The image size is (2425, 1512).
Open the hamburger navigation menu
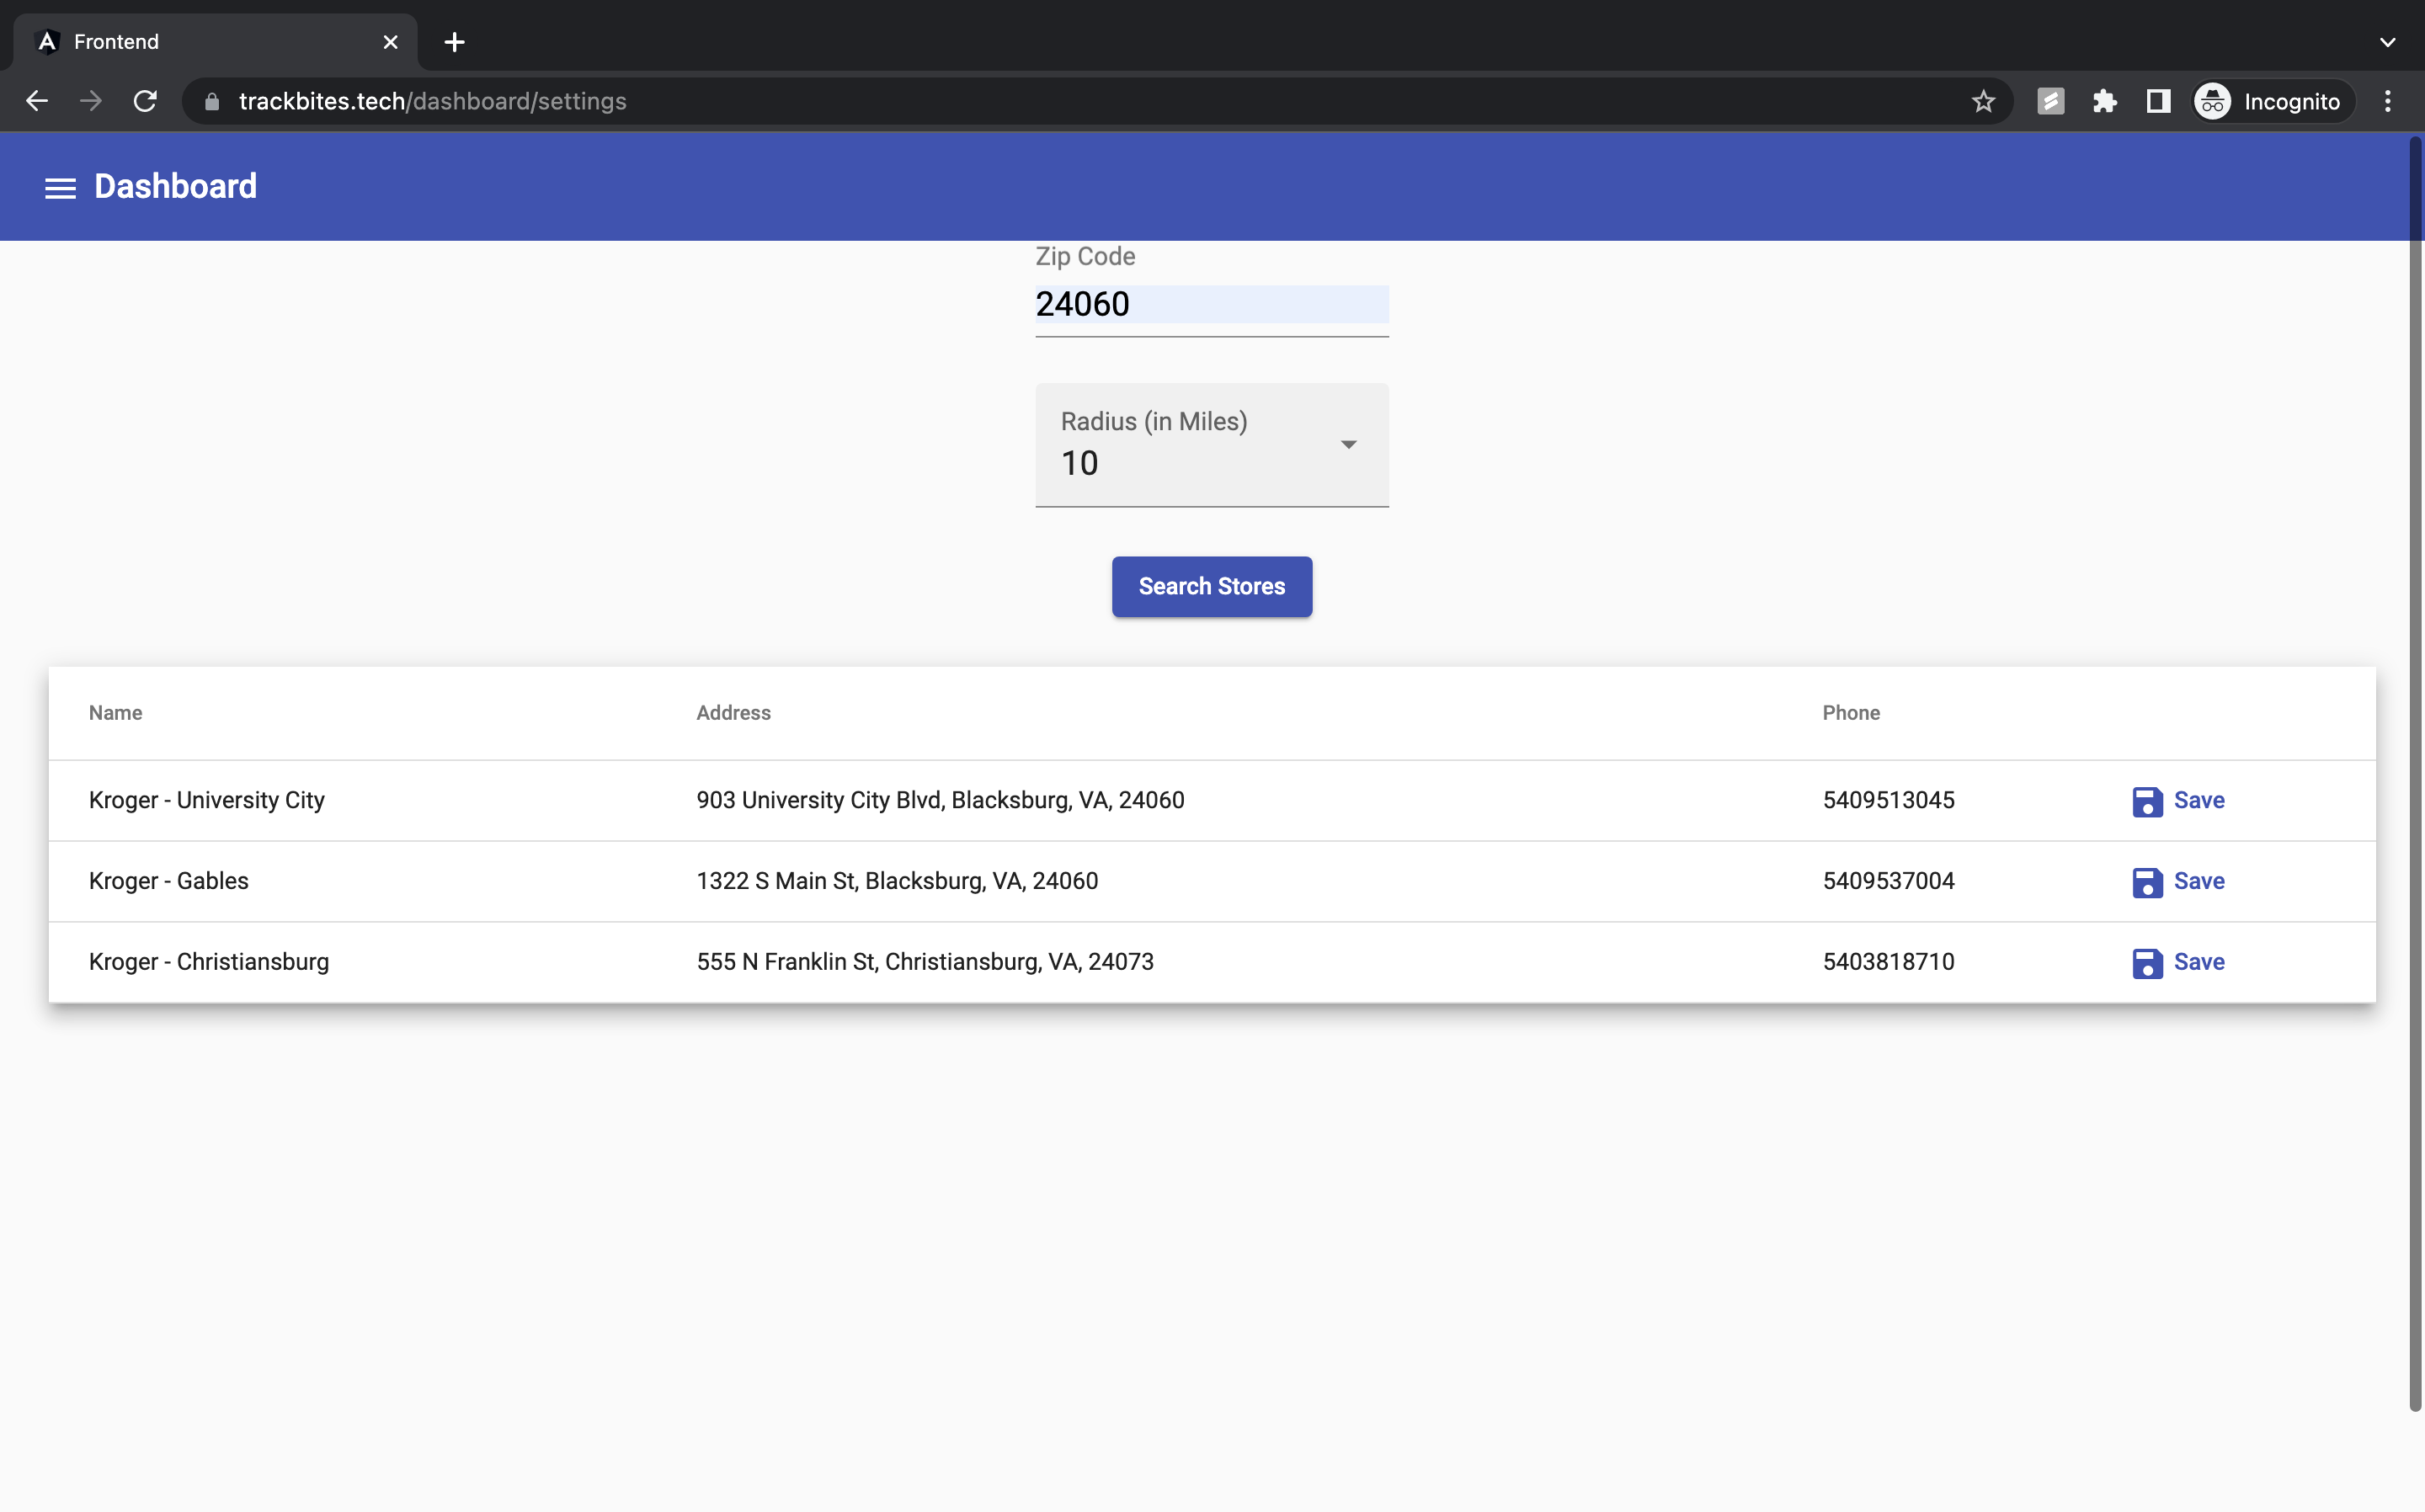tap(60, 187)
